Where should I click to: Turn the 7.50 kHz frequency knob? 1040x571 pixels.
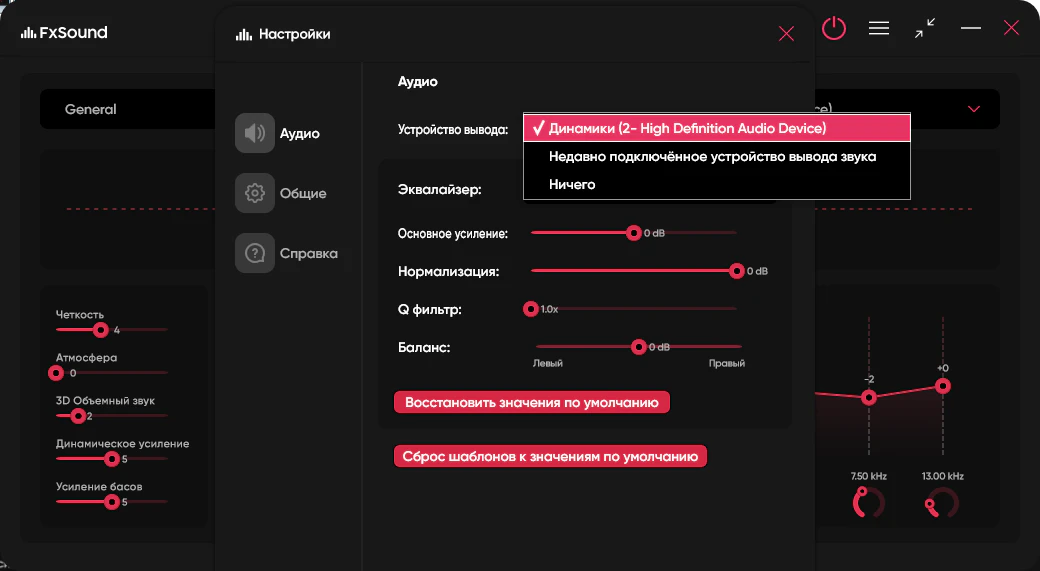pos(867,504)
